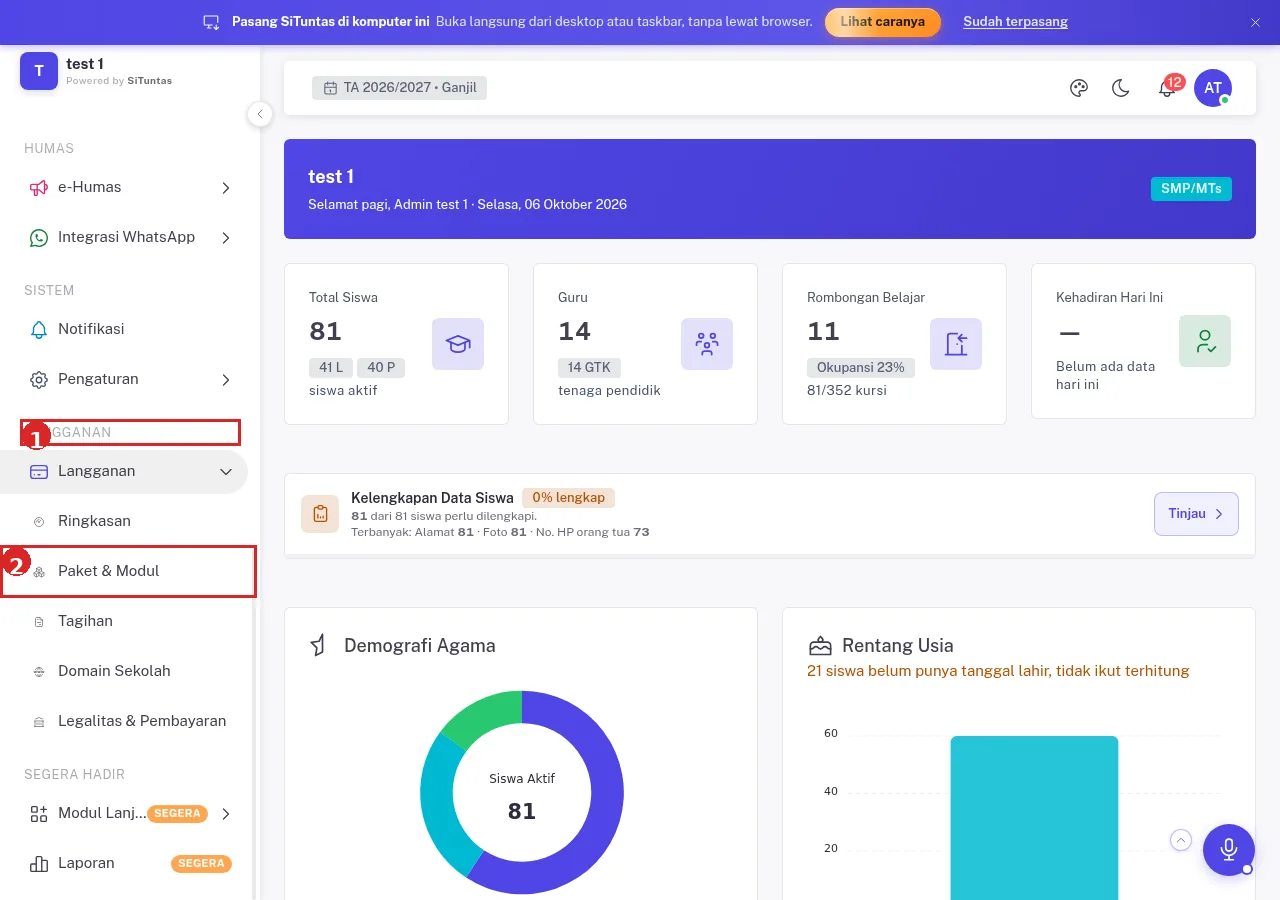Open the AT user avatar menu
Image resolution: width=1280 pixels, height=900 pixels.
[x=1213, y=88]
